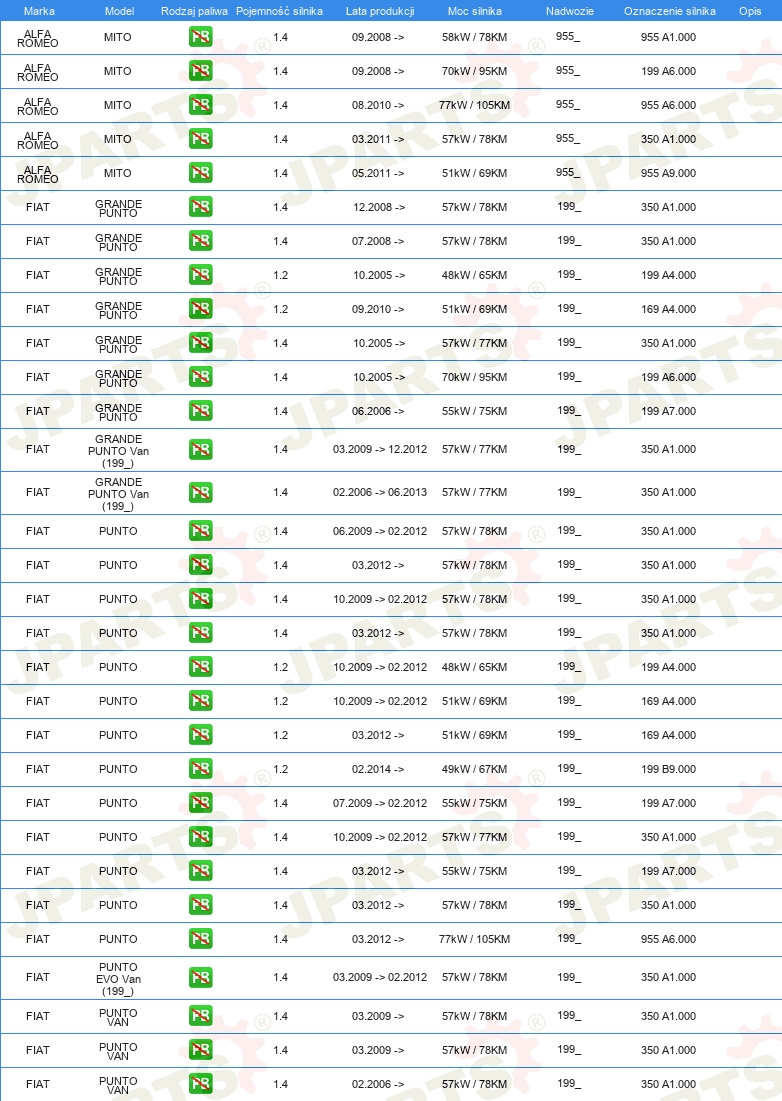Click fuel icon in Mito 58kW / 78KM row
This screenshot has width=782, height=1101.
pos(201,37)
